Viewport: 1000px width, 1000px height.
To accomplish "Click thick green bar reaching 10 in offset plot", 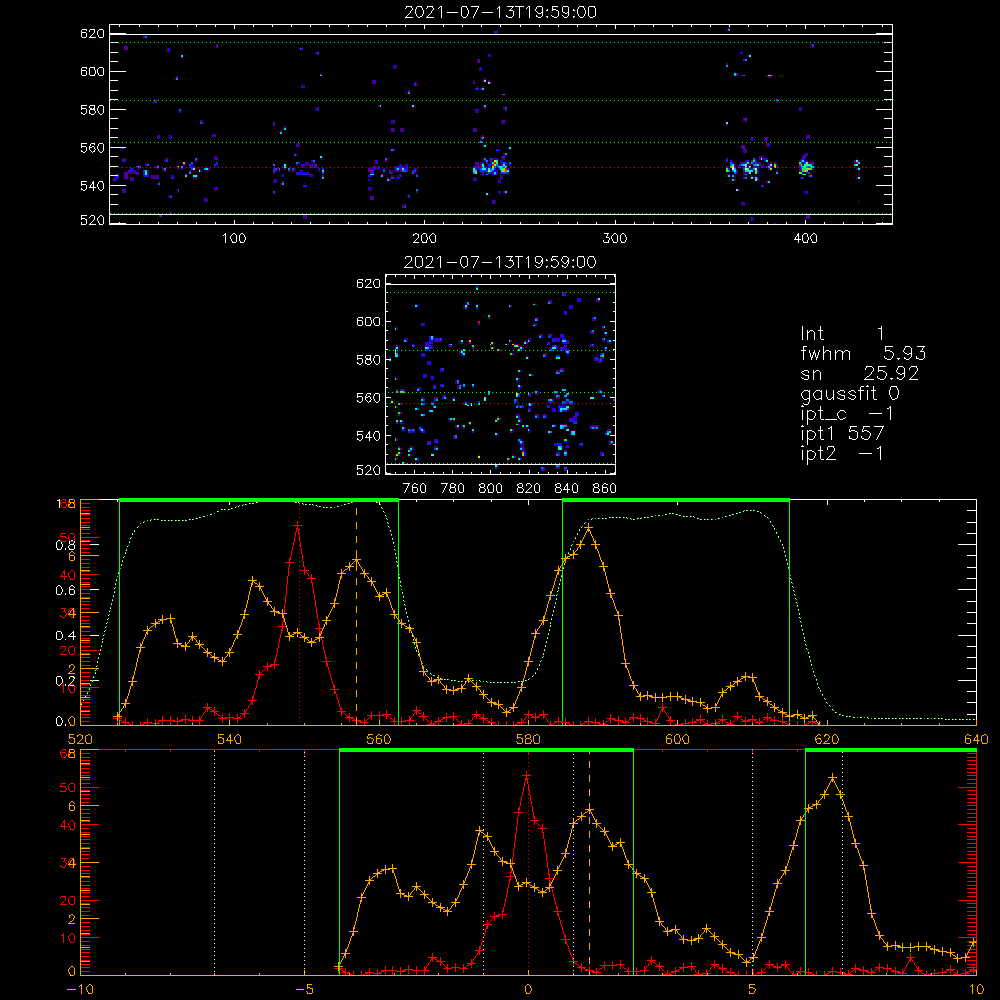I will click(891, 750).
